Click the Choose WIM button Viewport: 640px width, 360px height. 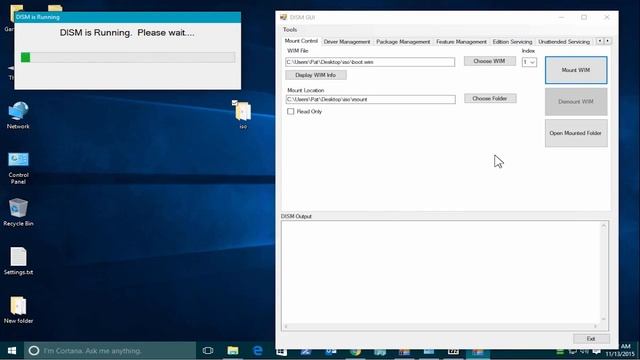[x=489, y=61]
